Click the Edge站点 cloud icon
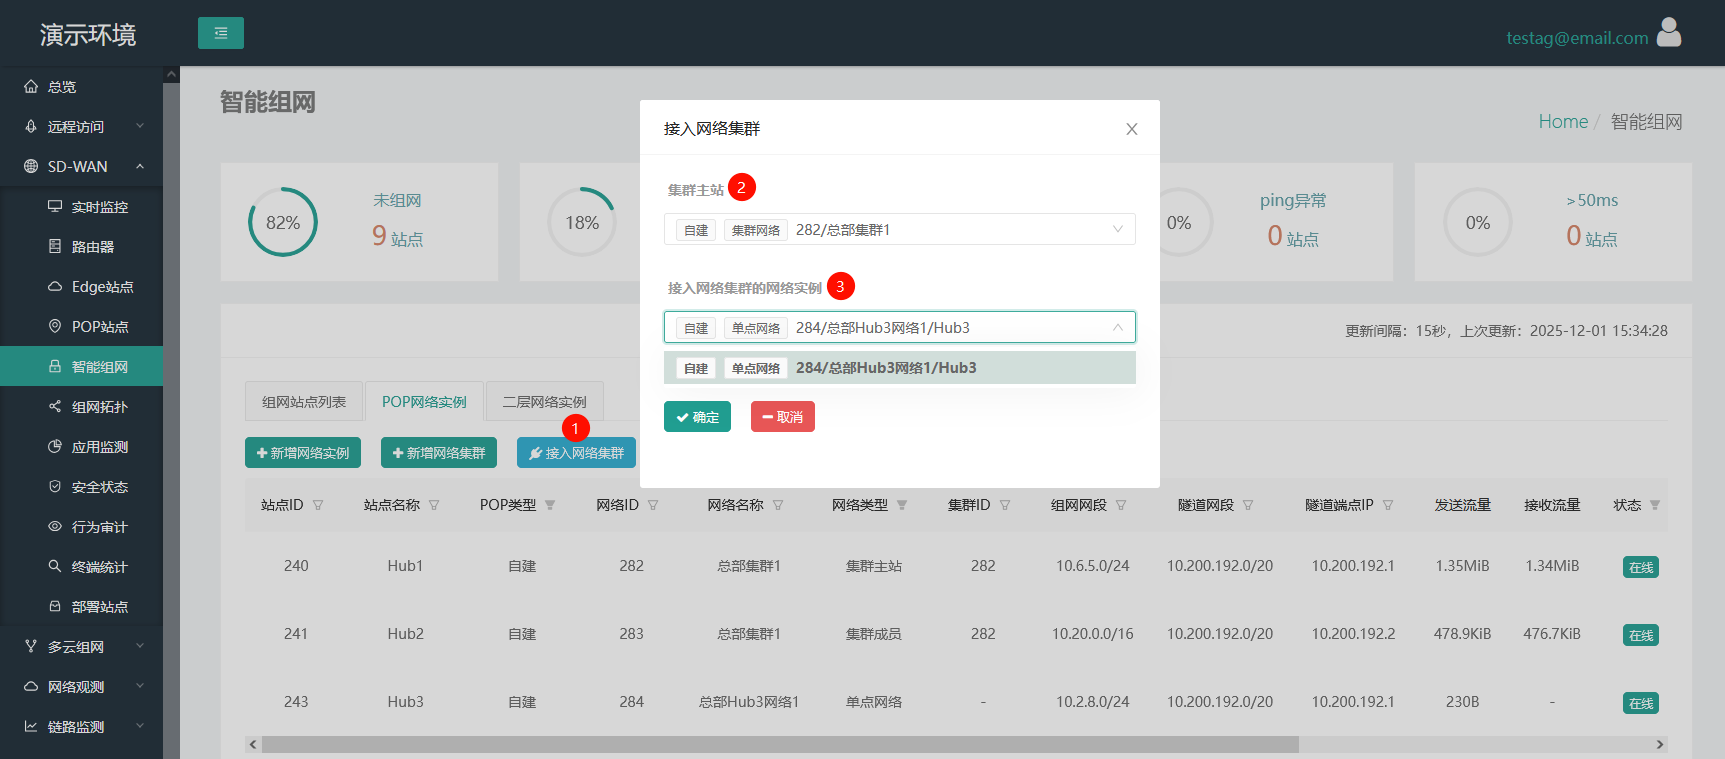 point(55,287)
